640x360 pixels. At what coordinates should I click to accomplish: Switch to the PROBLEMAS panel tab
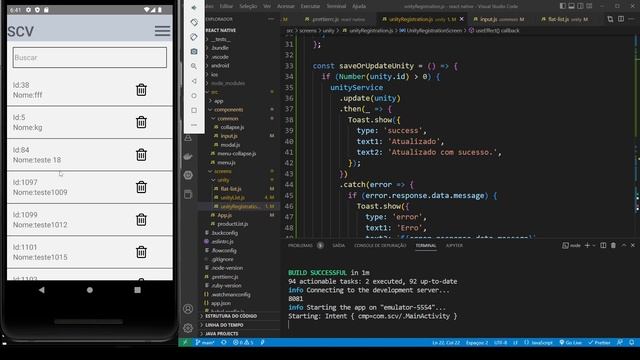300,245
